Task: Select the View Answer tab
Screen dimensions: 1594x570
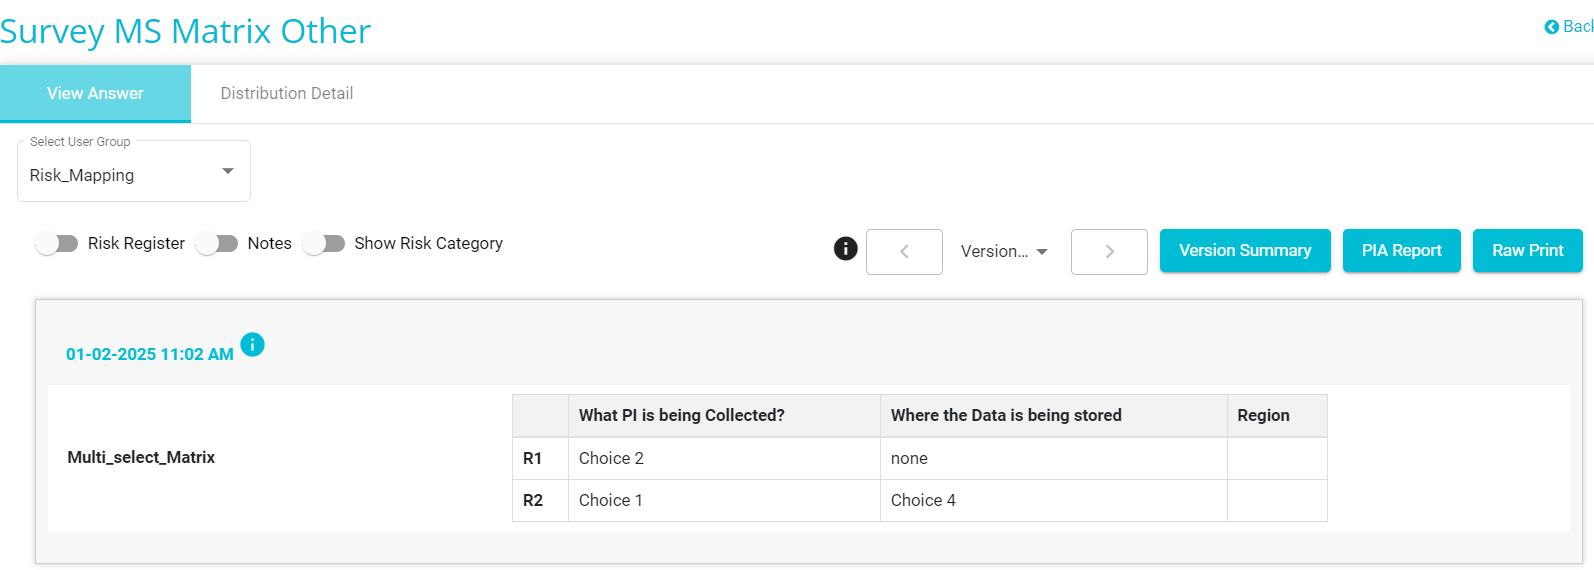Action: (95, 93)
